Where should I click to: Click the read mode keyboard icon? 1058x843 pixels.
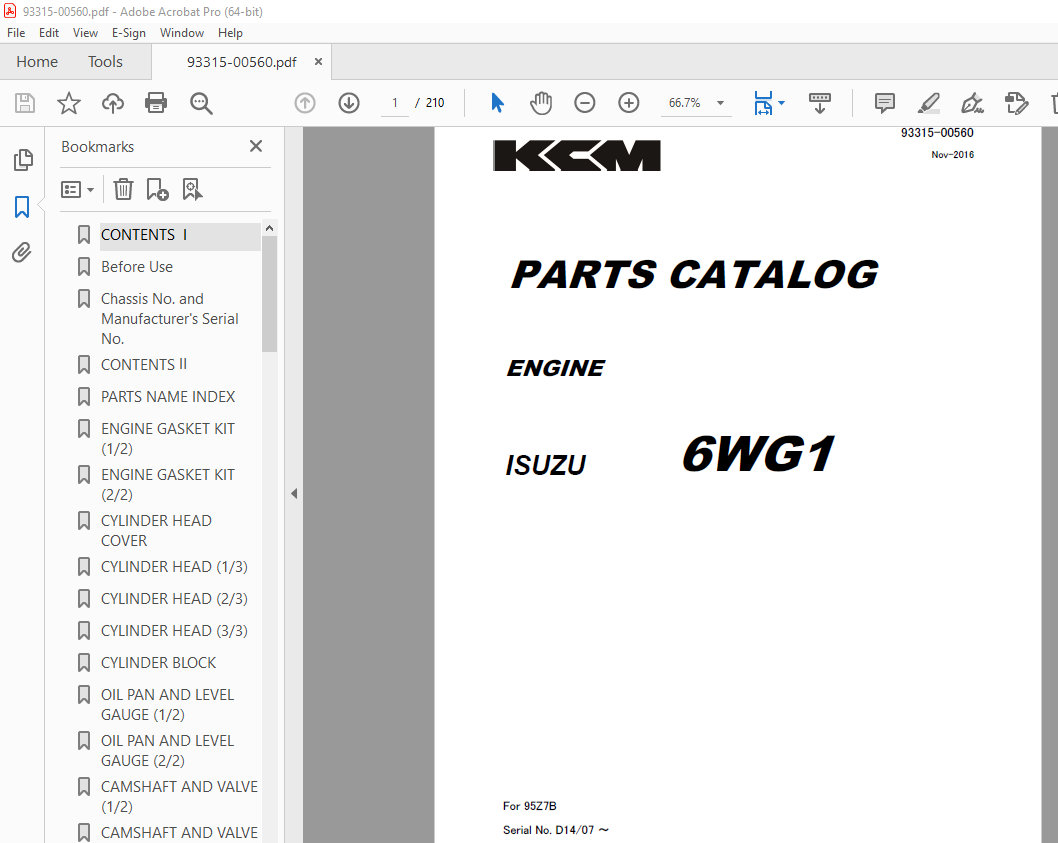pos(820,103)
